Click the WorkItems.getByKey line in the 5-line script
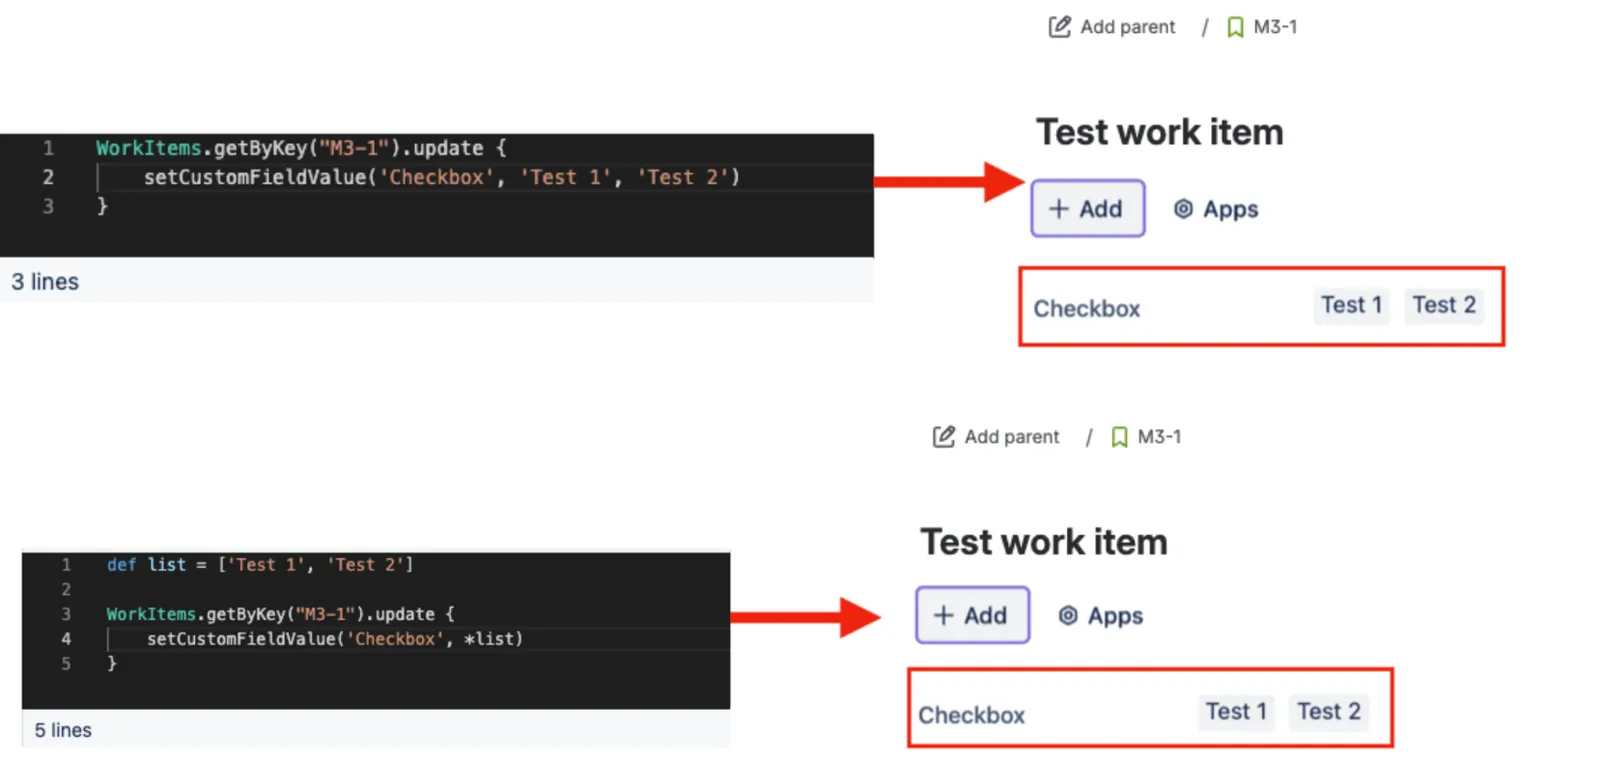Image resolution: width=1600 pixels, height=769 pixels. click(280, 614)
